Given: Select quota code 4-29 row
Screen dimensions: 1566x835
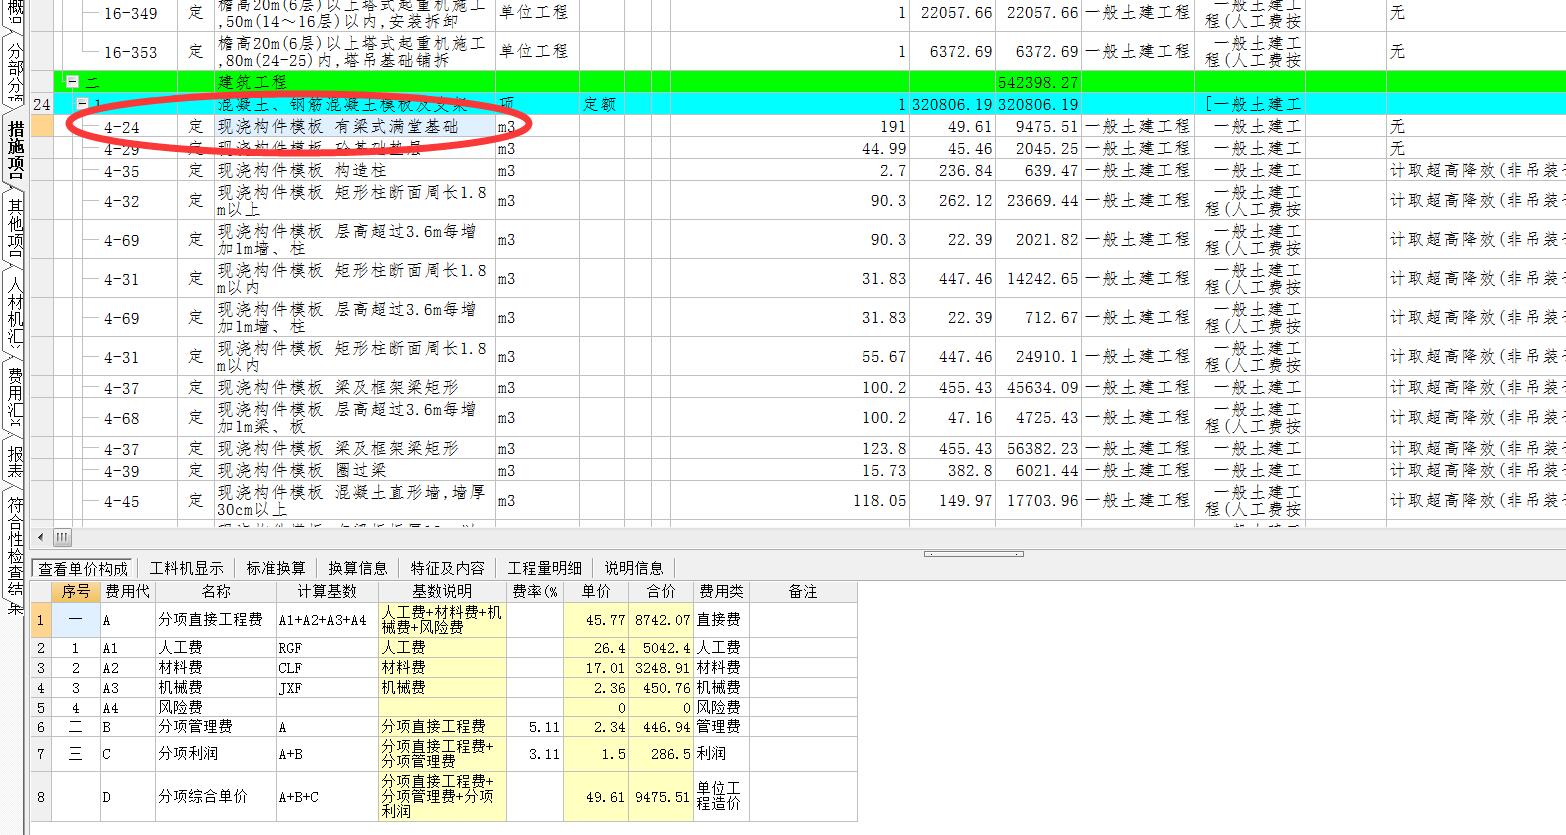Looking at the screenshot, I should (x=122, y=149).
